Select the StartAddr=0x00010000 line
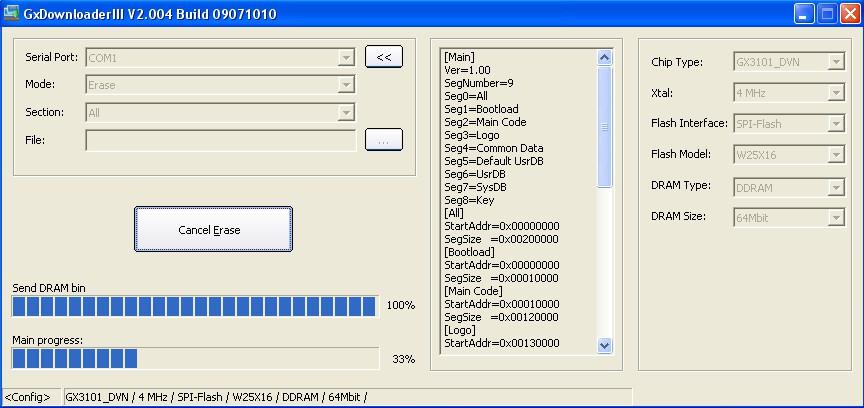Image resolution: width=864 pixels, height=408 pixels. coord(502,304)
